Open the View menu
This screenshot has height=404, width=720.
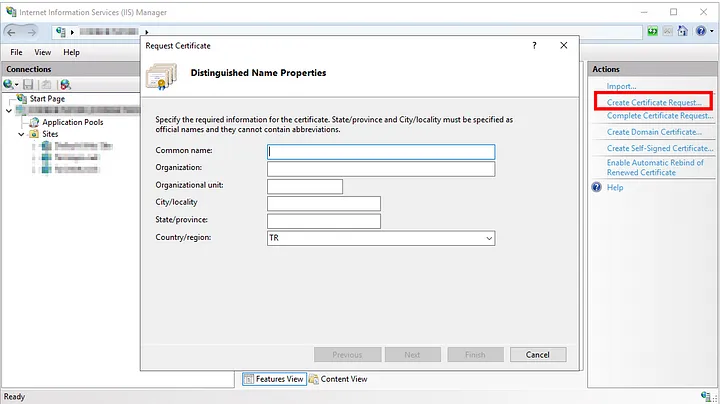(43, 52)
